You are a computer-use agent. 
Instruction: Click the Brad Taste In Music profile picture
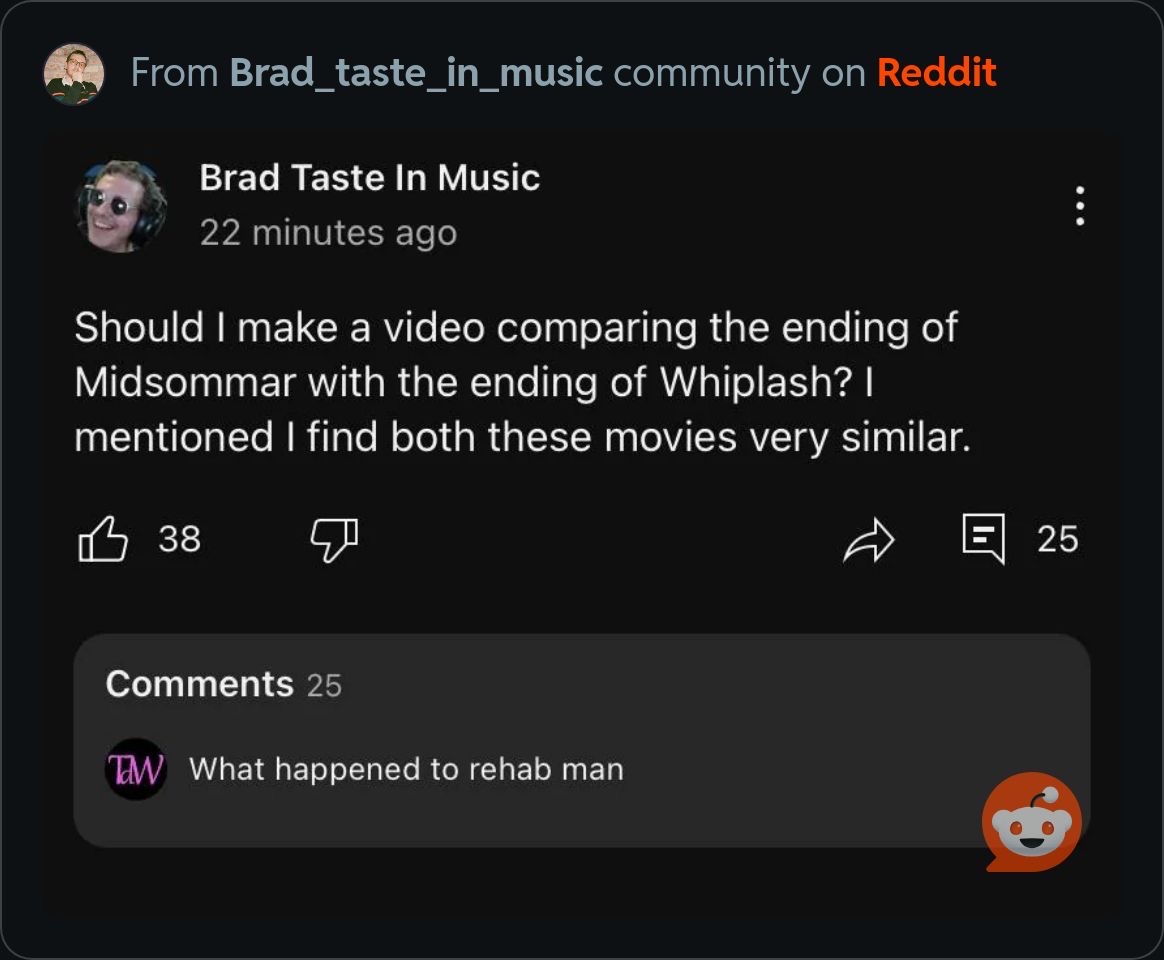(x=122, y=206)
